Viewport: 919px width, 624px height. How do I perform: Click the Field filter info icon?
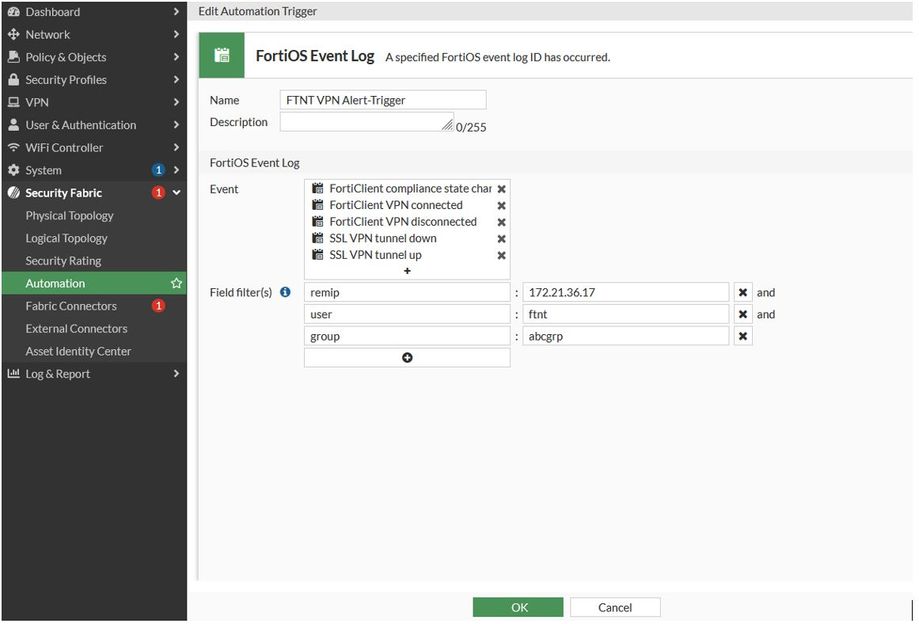click(285, 293)
